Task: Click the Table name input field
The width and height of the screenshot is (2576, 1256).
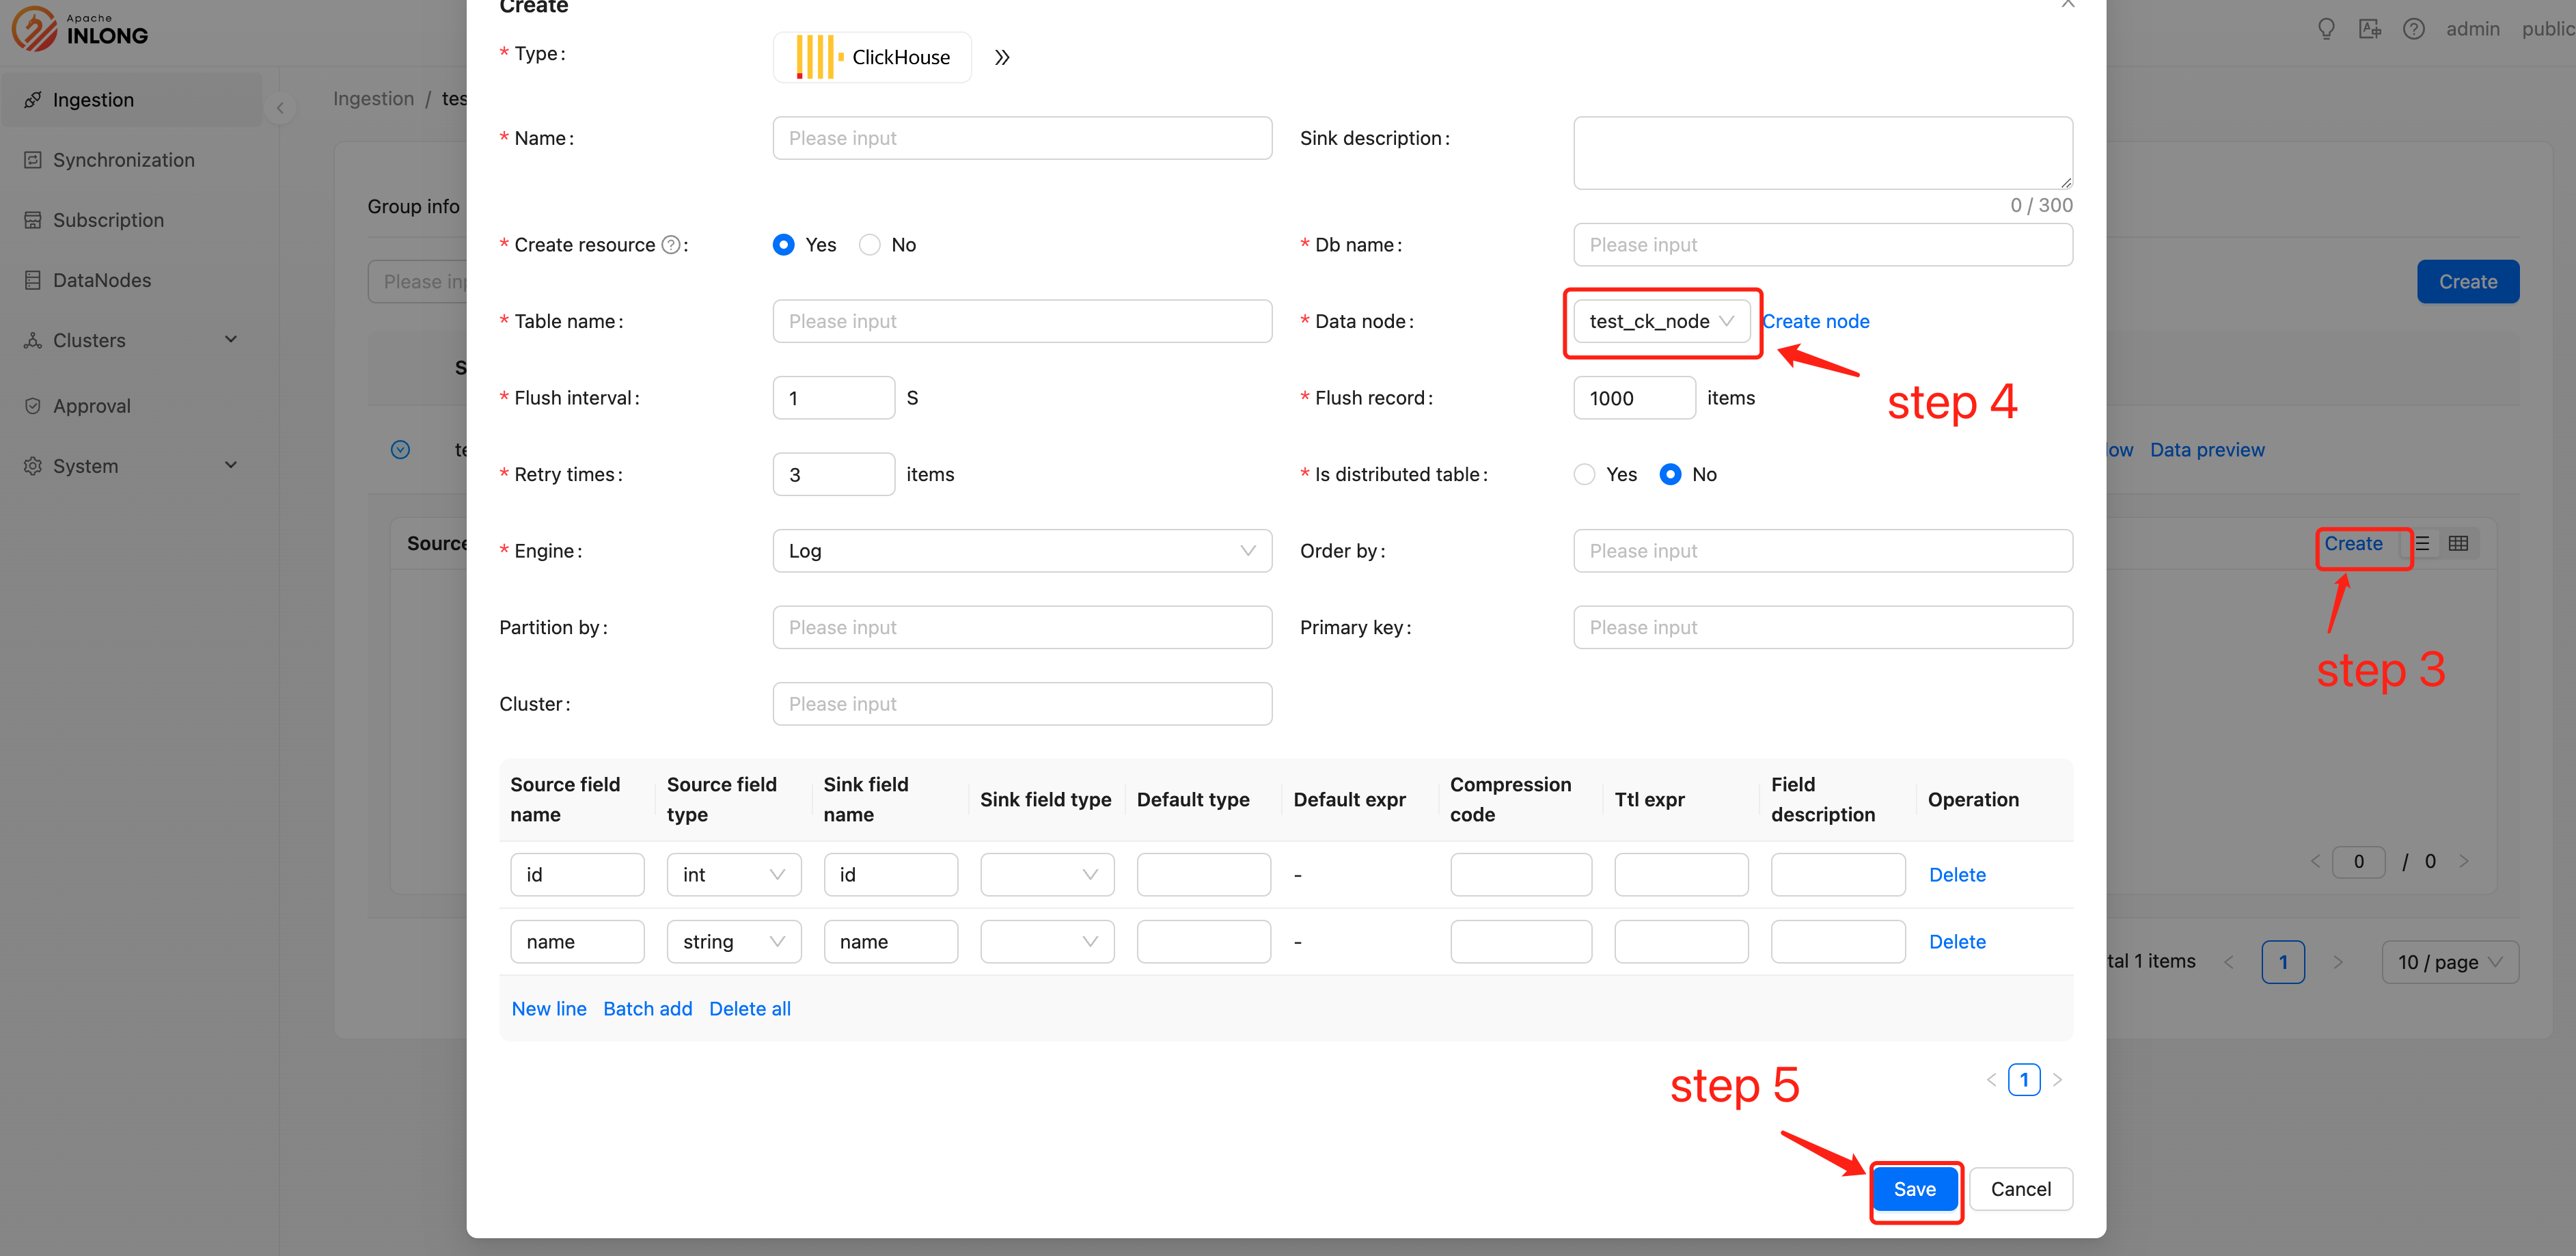Action: (x=1021, y=321)
